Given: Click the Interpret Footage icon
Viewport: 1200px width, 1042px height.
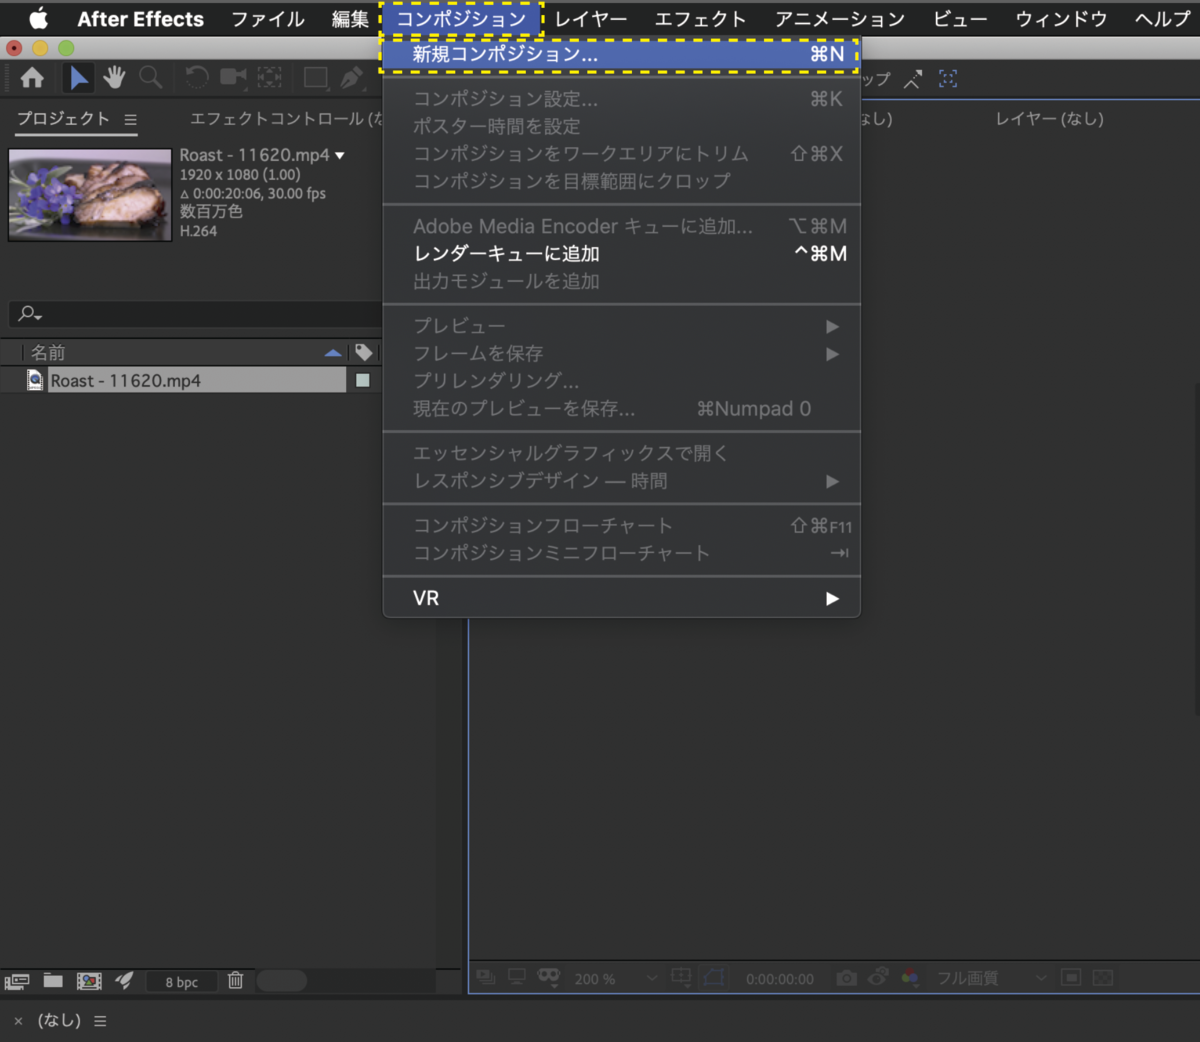Looking at the screenshot, I should click(x=17, y=981).
